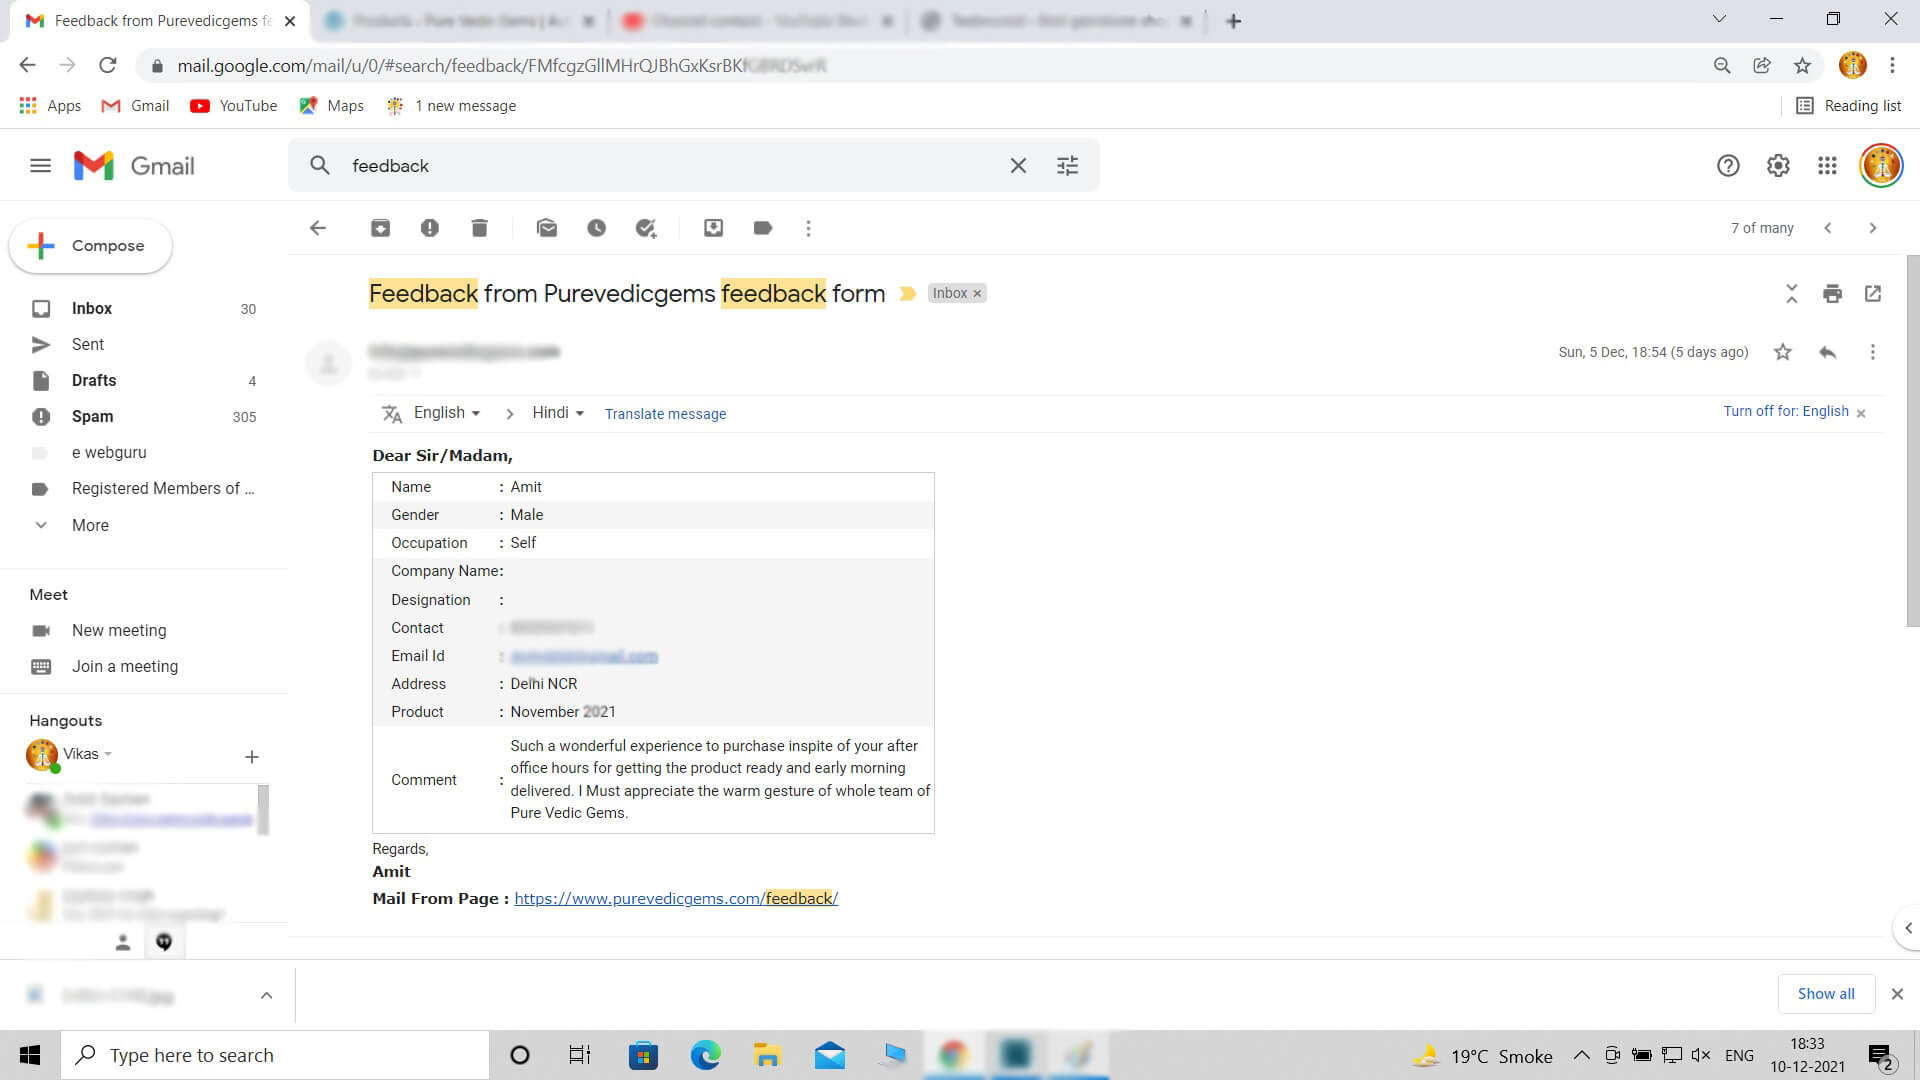Open Windows Start menu
Viewport: 1920px width, 1080px height.
(30, 1055)
